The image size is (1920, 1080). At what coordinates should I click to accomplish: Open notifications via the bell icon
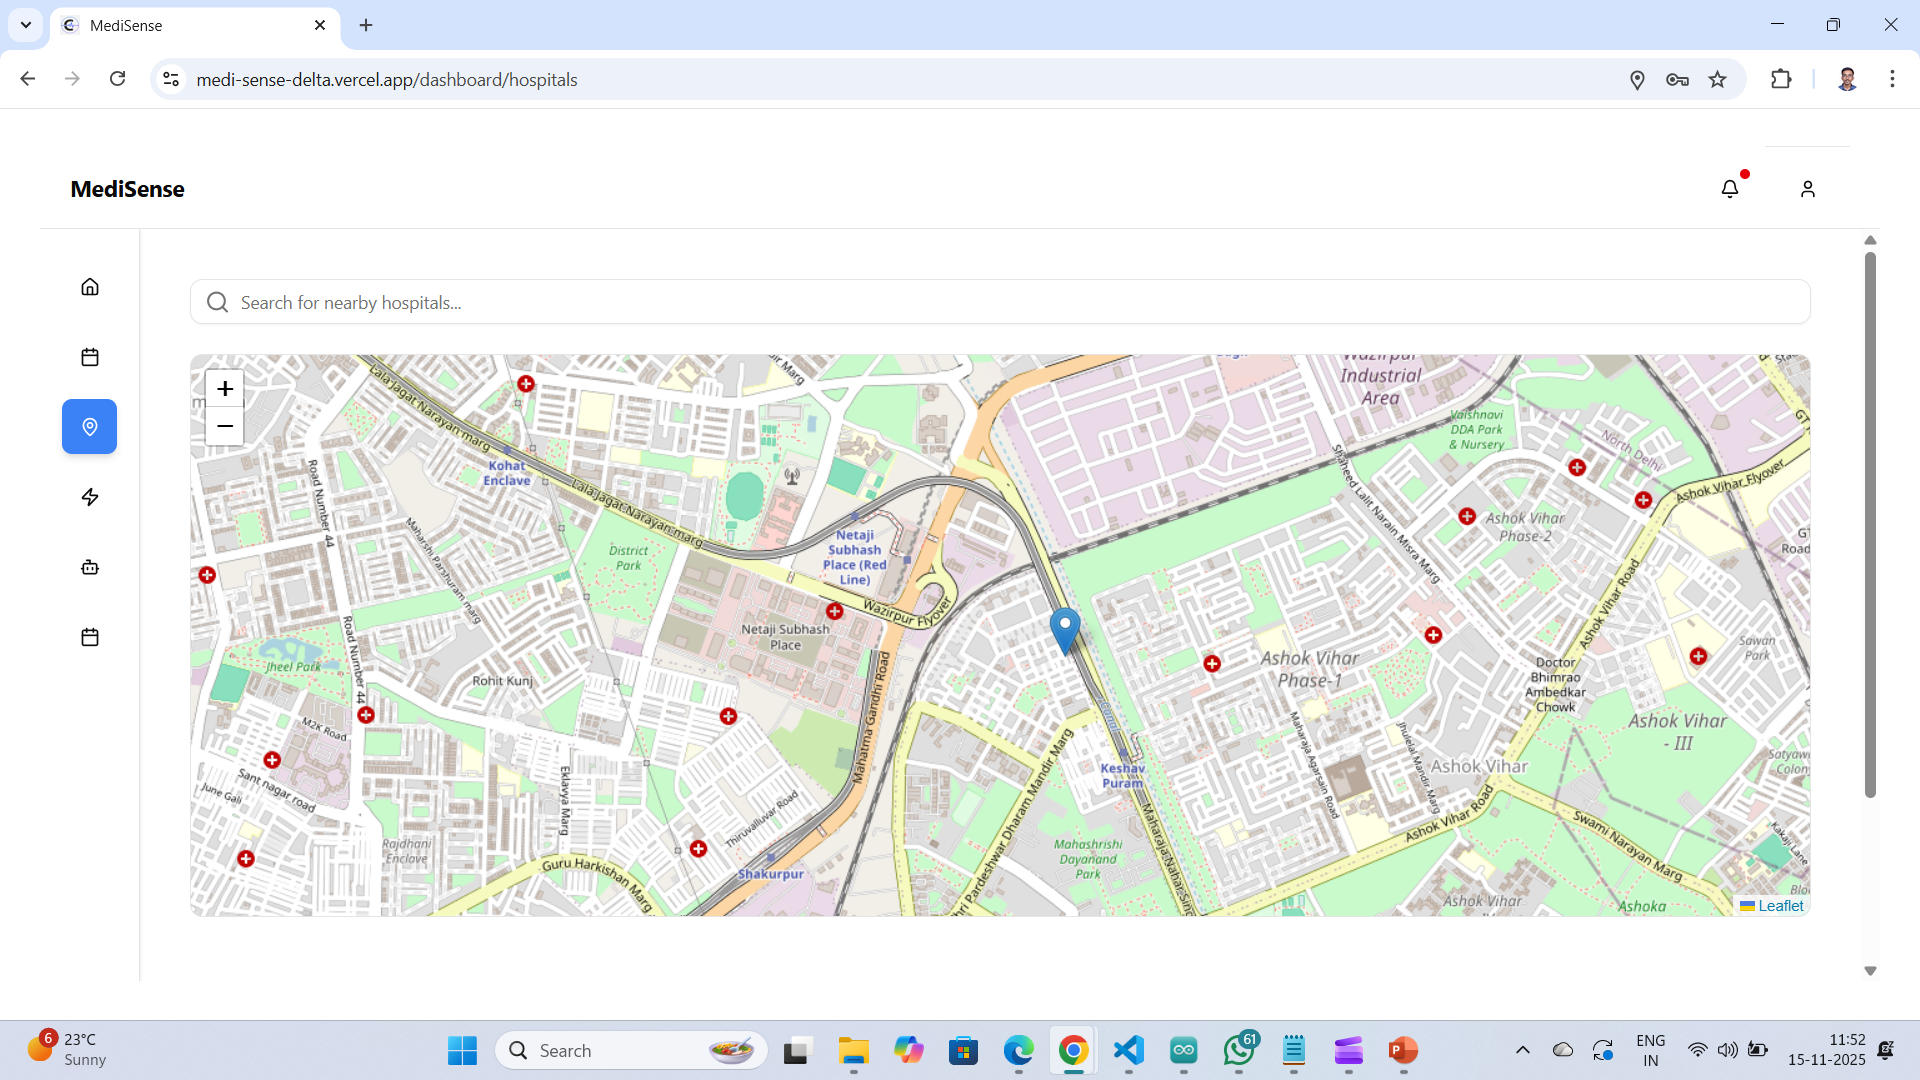[1730, 188]
